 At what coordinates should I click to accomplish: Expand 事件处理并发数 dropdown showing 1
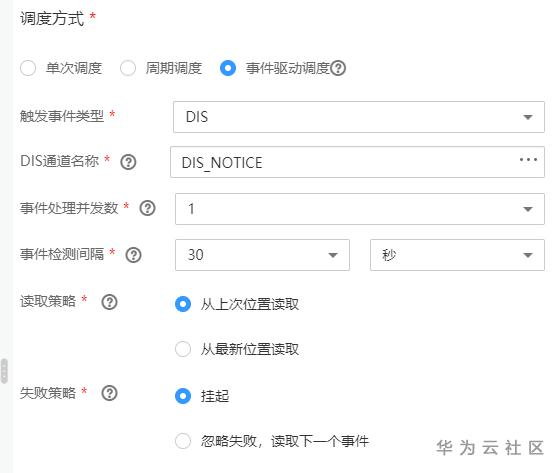(x=360, y=209)
